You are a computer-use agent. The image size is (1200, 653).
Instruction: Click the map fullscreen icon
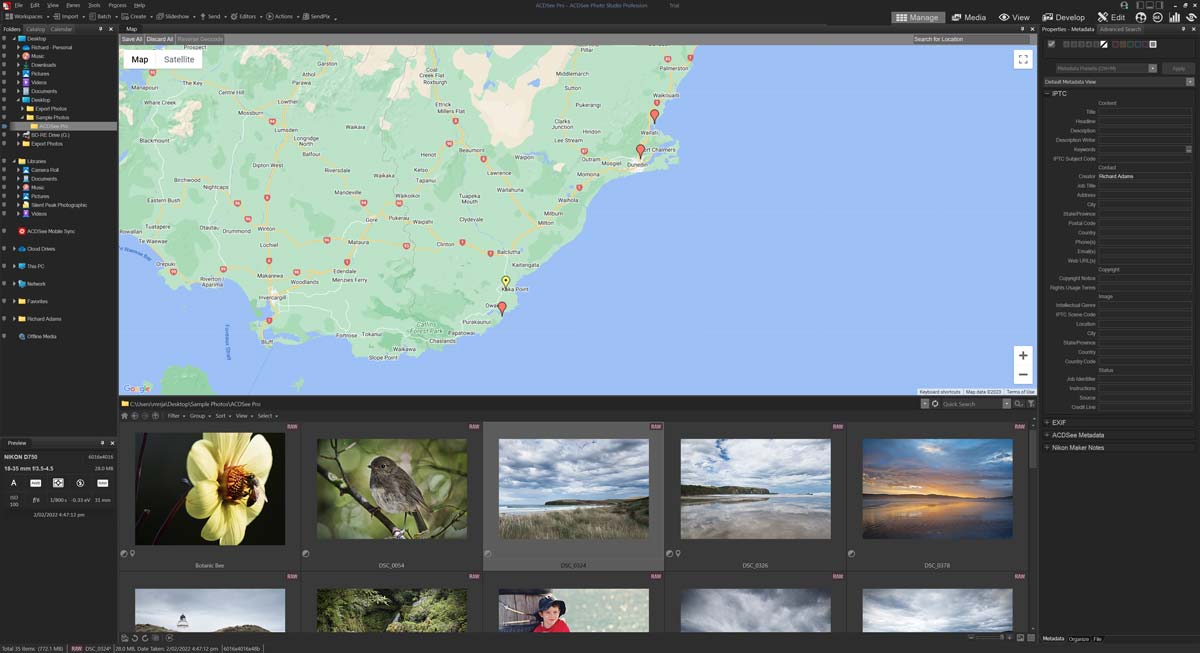[x=1022, y=60]
